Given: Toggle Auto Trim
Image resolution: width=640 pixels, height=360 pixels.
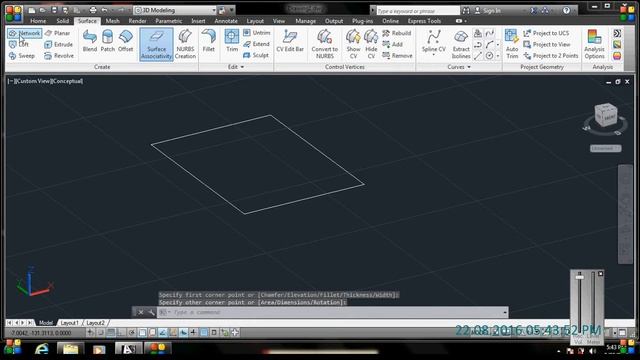Looking at the screenshot, I should pyautogui.click(x=512, y=44).
